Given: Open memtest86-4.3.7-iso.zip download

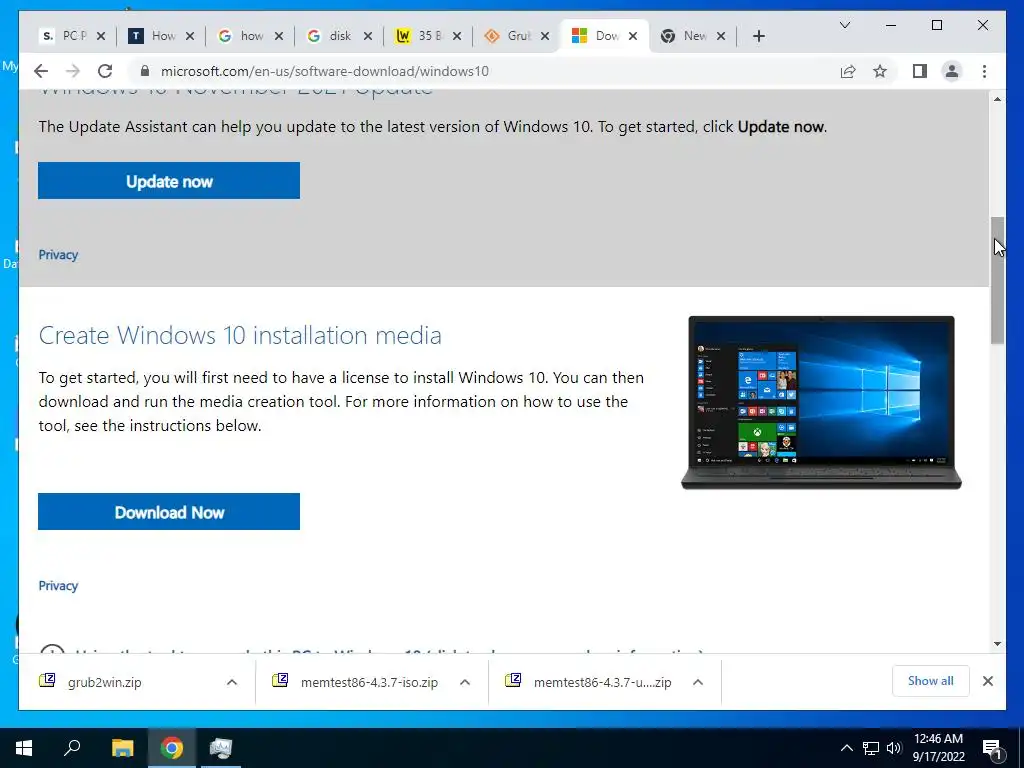Looking at the screenshot, I should click(369, 682).
